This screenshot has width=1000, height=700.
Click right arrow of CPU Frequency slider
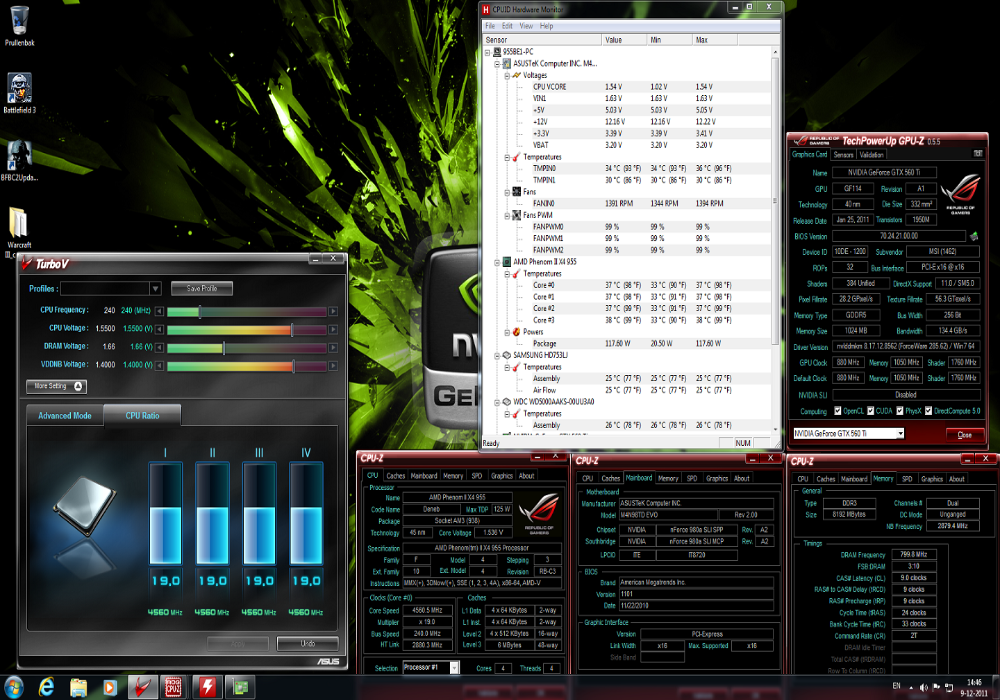click(333, 311)
